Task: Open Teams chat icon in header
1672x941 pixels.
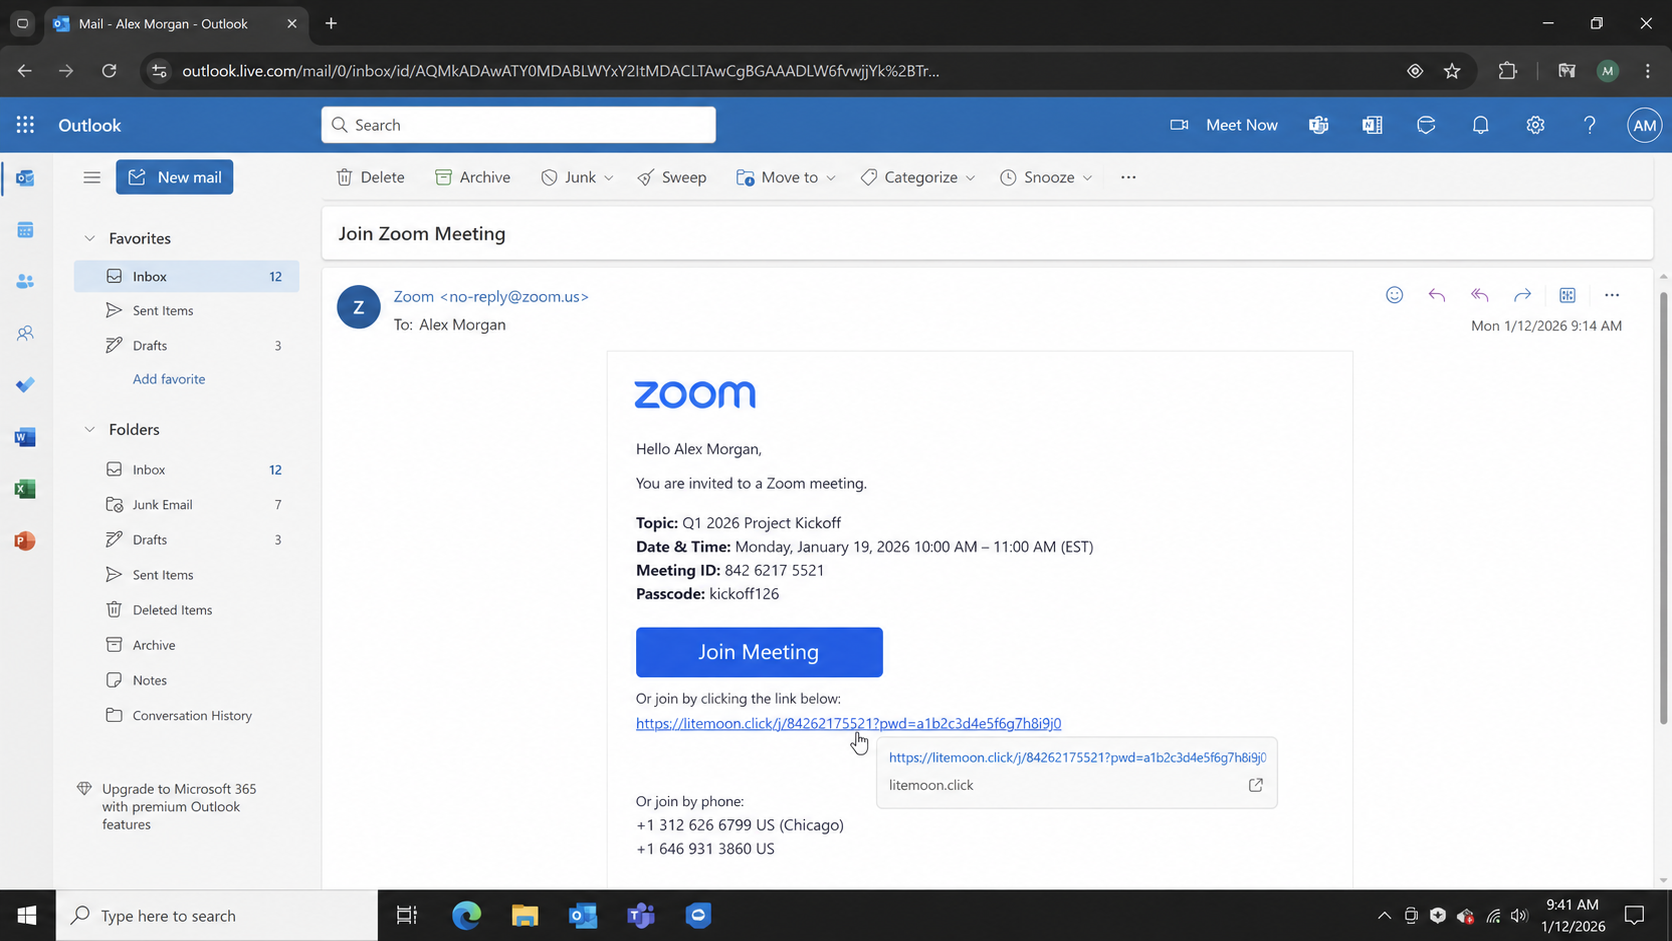Action: click(1319, 125)
